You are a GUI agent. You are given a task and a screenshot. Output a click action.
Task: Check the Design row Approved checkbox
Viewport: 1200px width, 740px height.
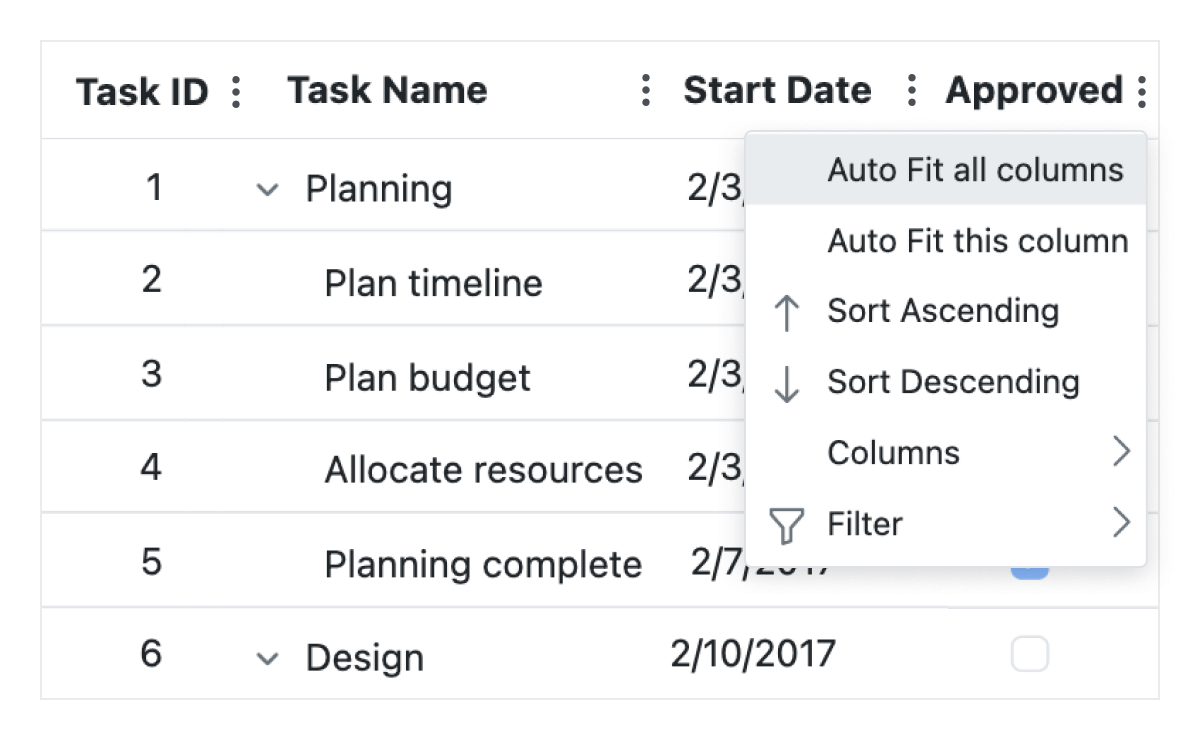coord(1029,653)
